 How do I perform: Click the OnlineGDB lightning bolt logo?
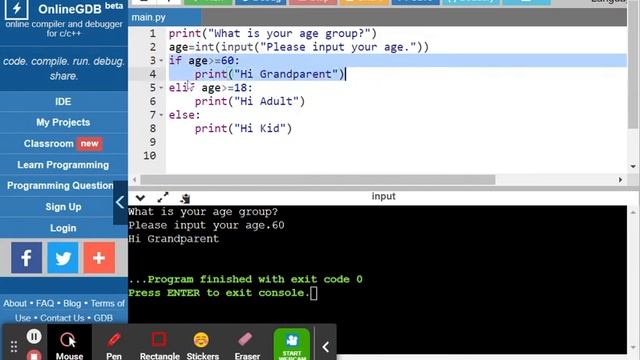(x=16, y=8)
